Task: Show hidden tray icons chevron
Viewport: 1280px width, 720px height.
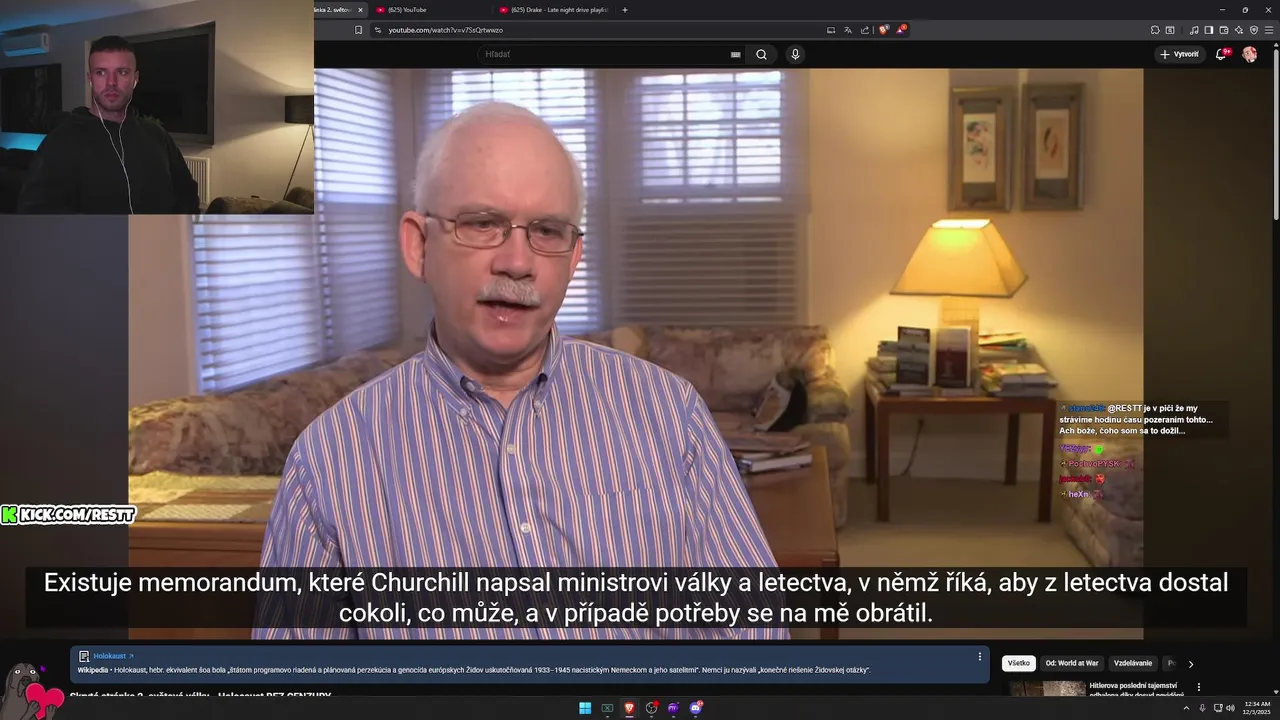Action: 1187,708
